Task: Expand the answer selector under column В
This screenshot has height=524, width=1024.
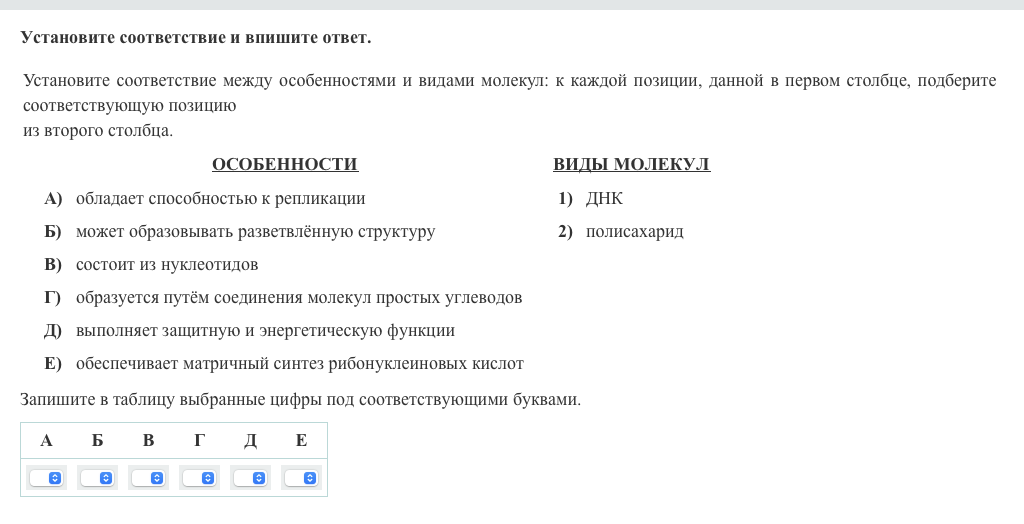Action: coord(148,478)
